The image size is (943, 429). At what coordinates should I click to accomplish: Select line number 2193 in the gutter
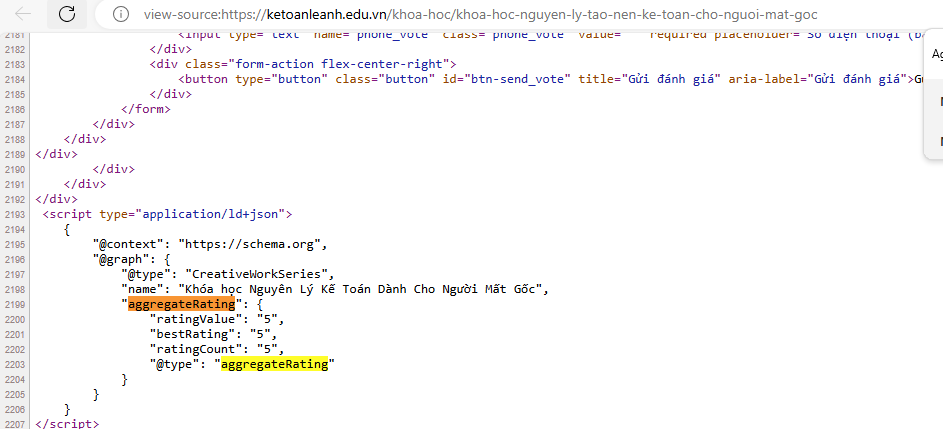pyautogui.click(x=13, y=214)
